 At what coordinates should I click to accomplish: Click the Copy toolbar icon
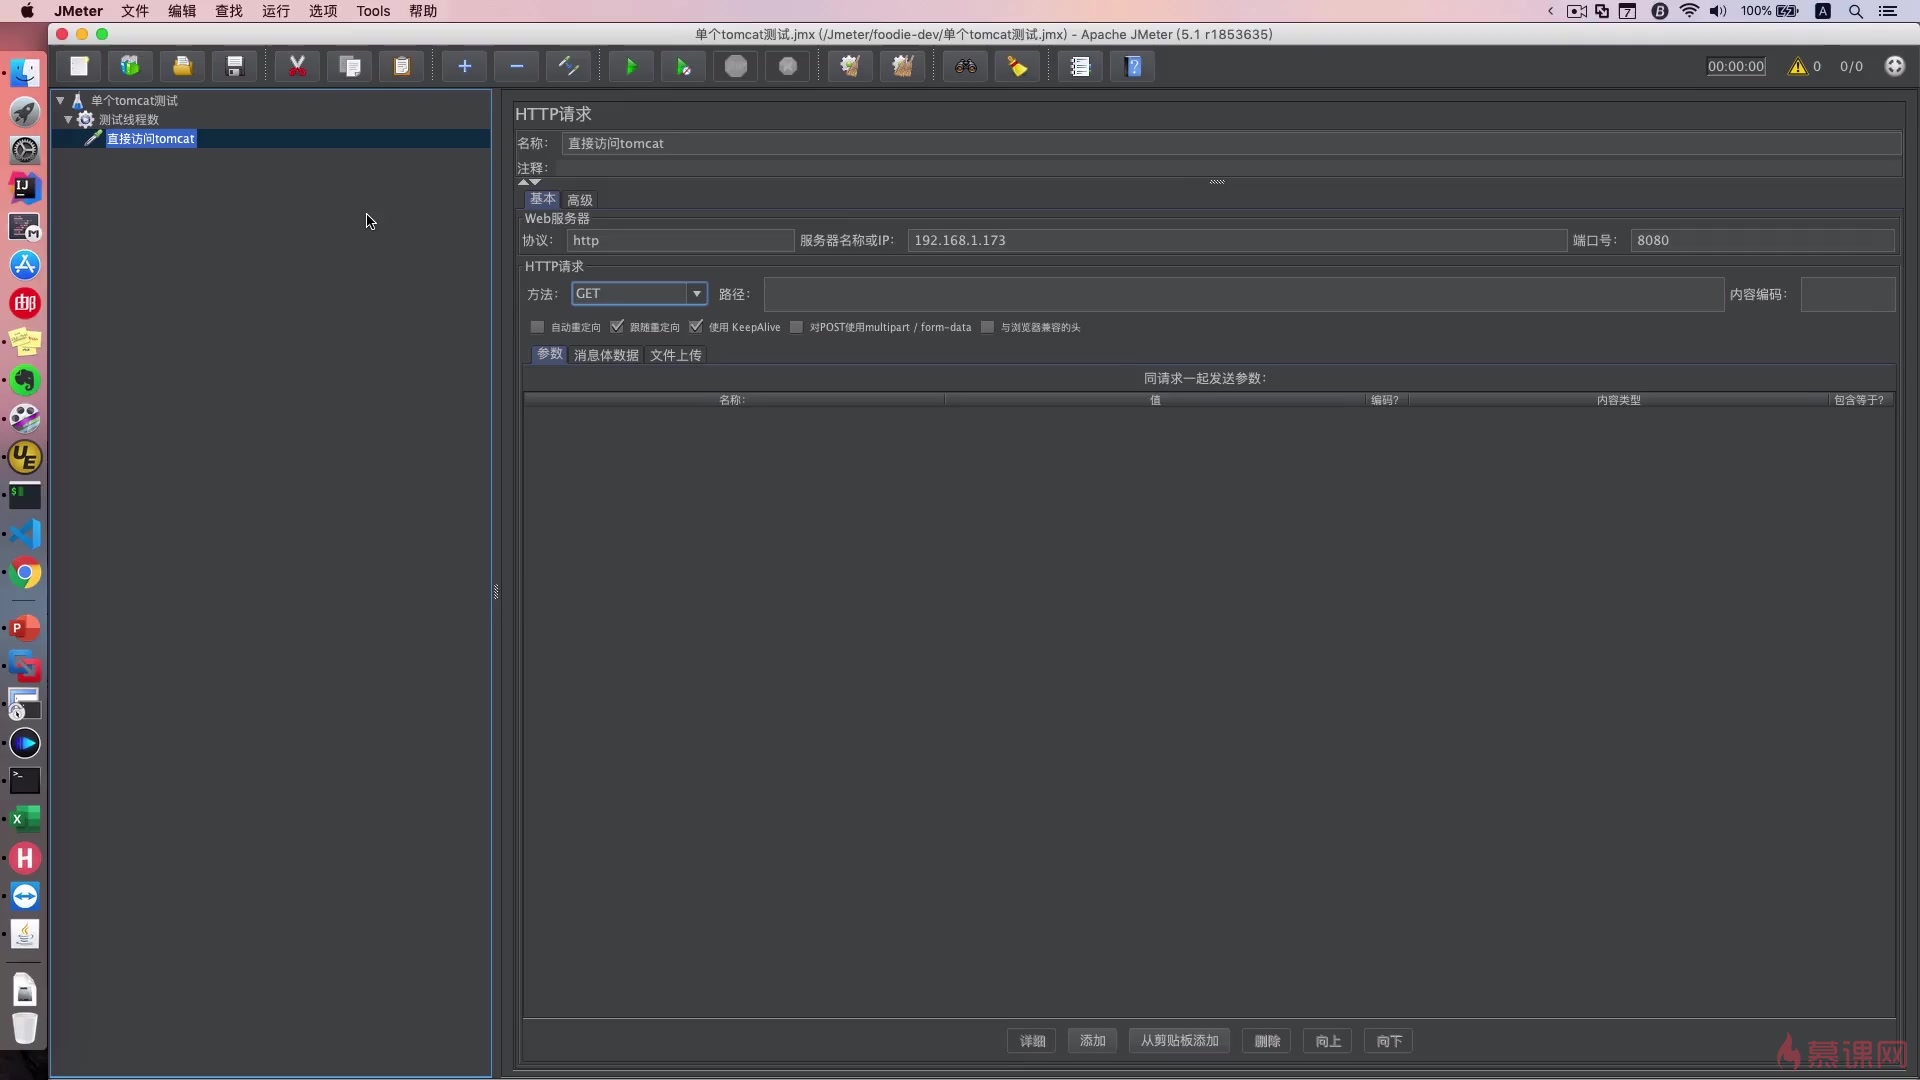point(350,66)
